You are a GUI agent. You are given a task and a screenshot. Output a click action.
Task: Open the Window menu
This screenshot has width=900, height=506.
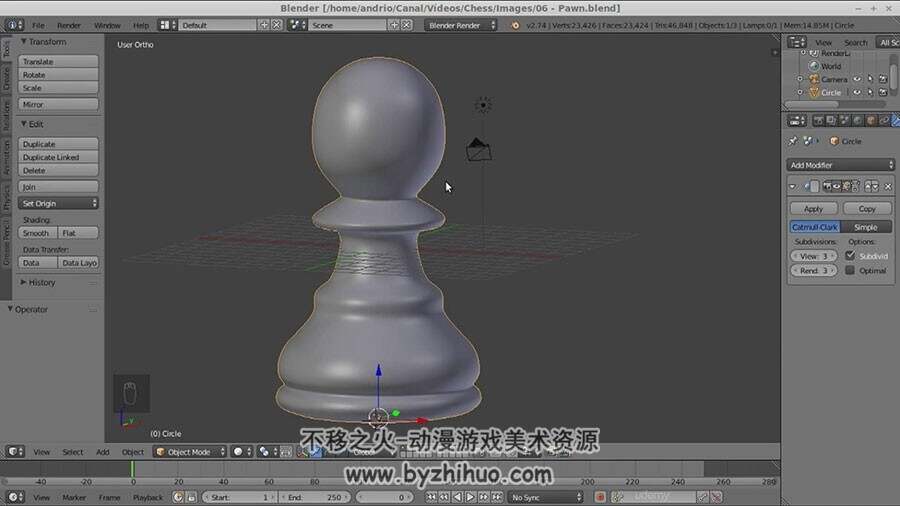tap(107, 25)
